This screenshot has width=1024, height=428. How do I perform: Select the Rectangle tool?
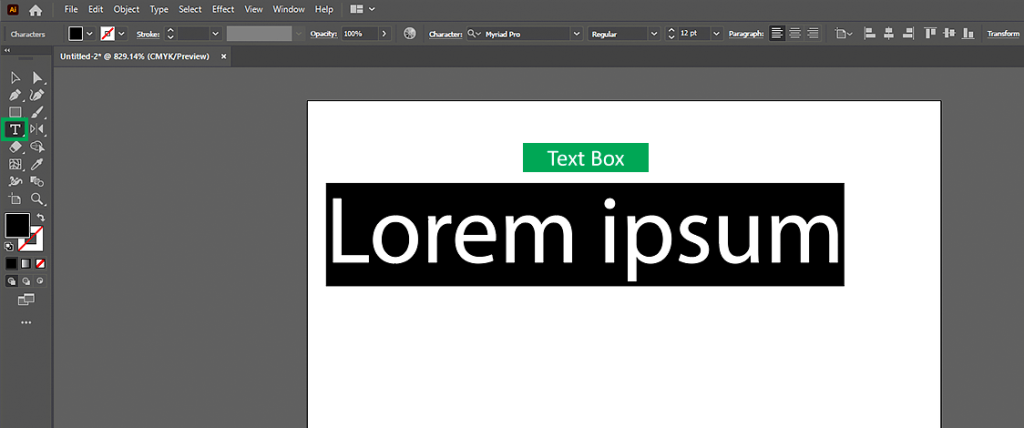[15, 112]
